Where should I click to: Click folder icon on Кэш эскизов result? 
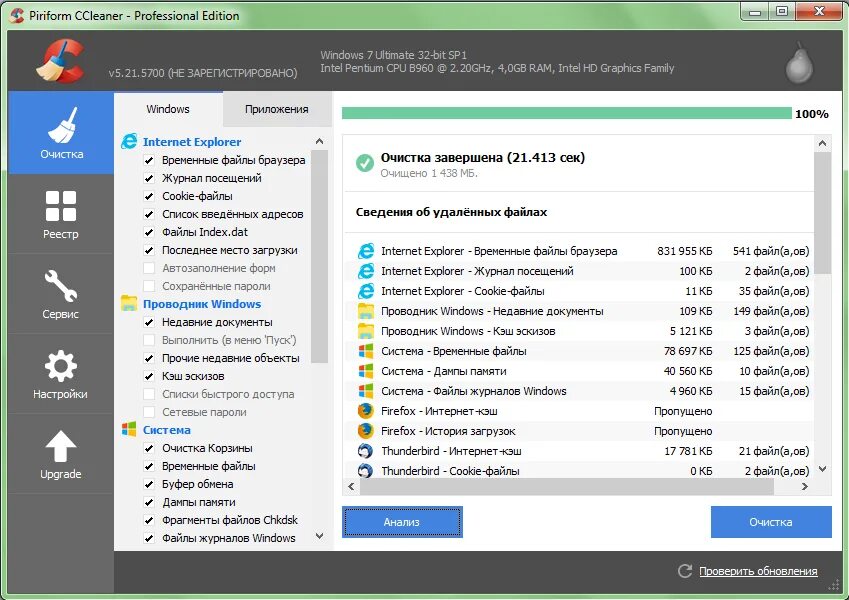tap(366, 331)
